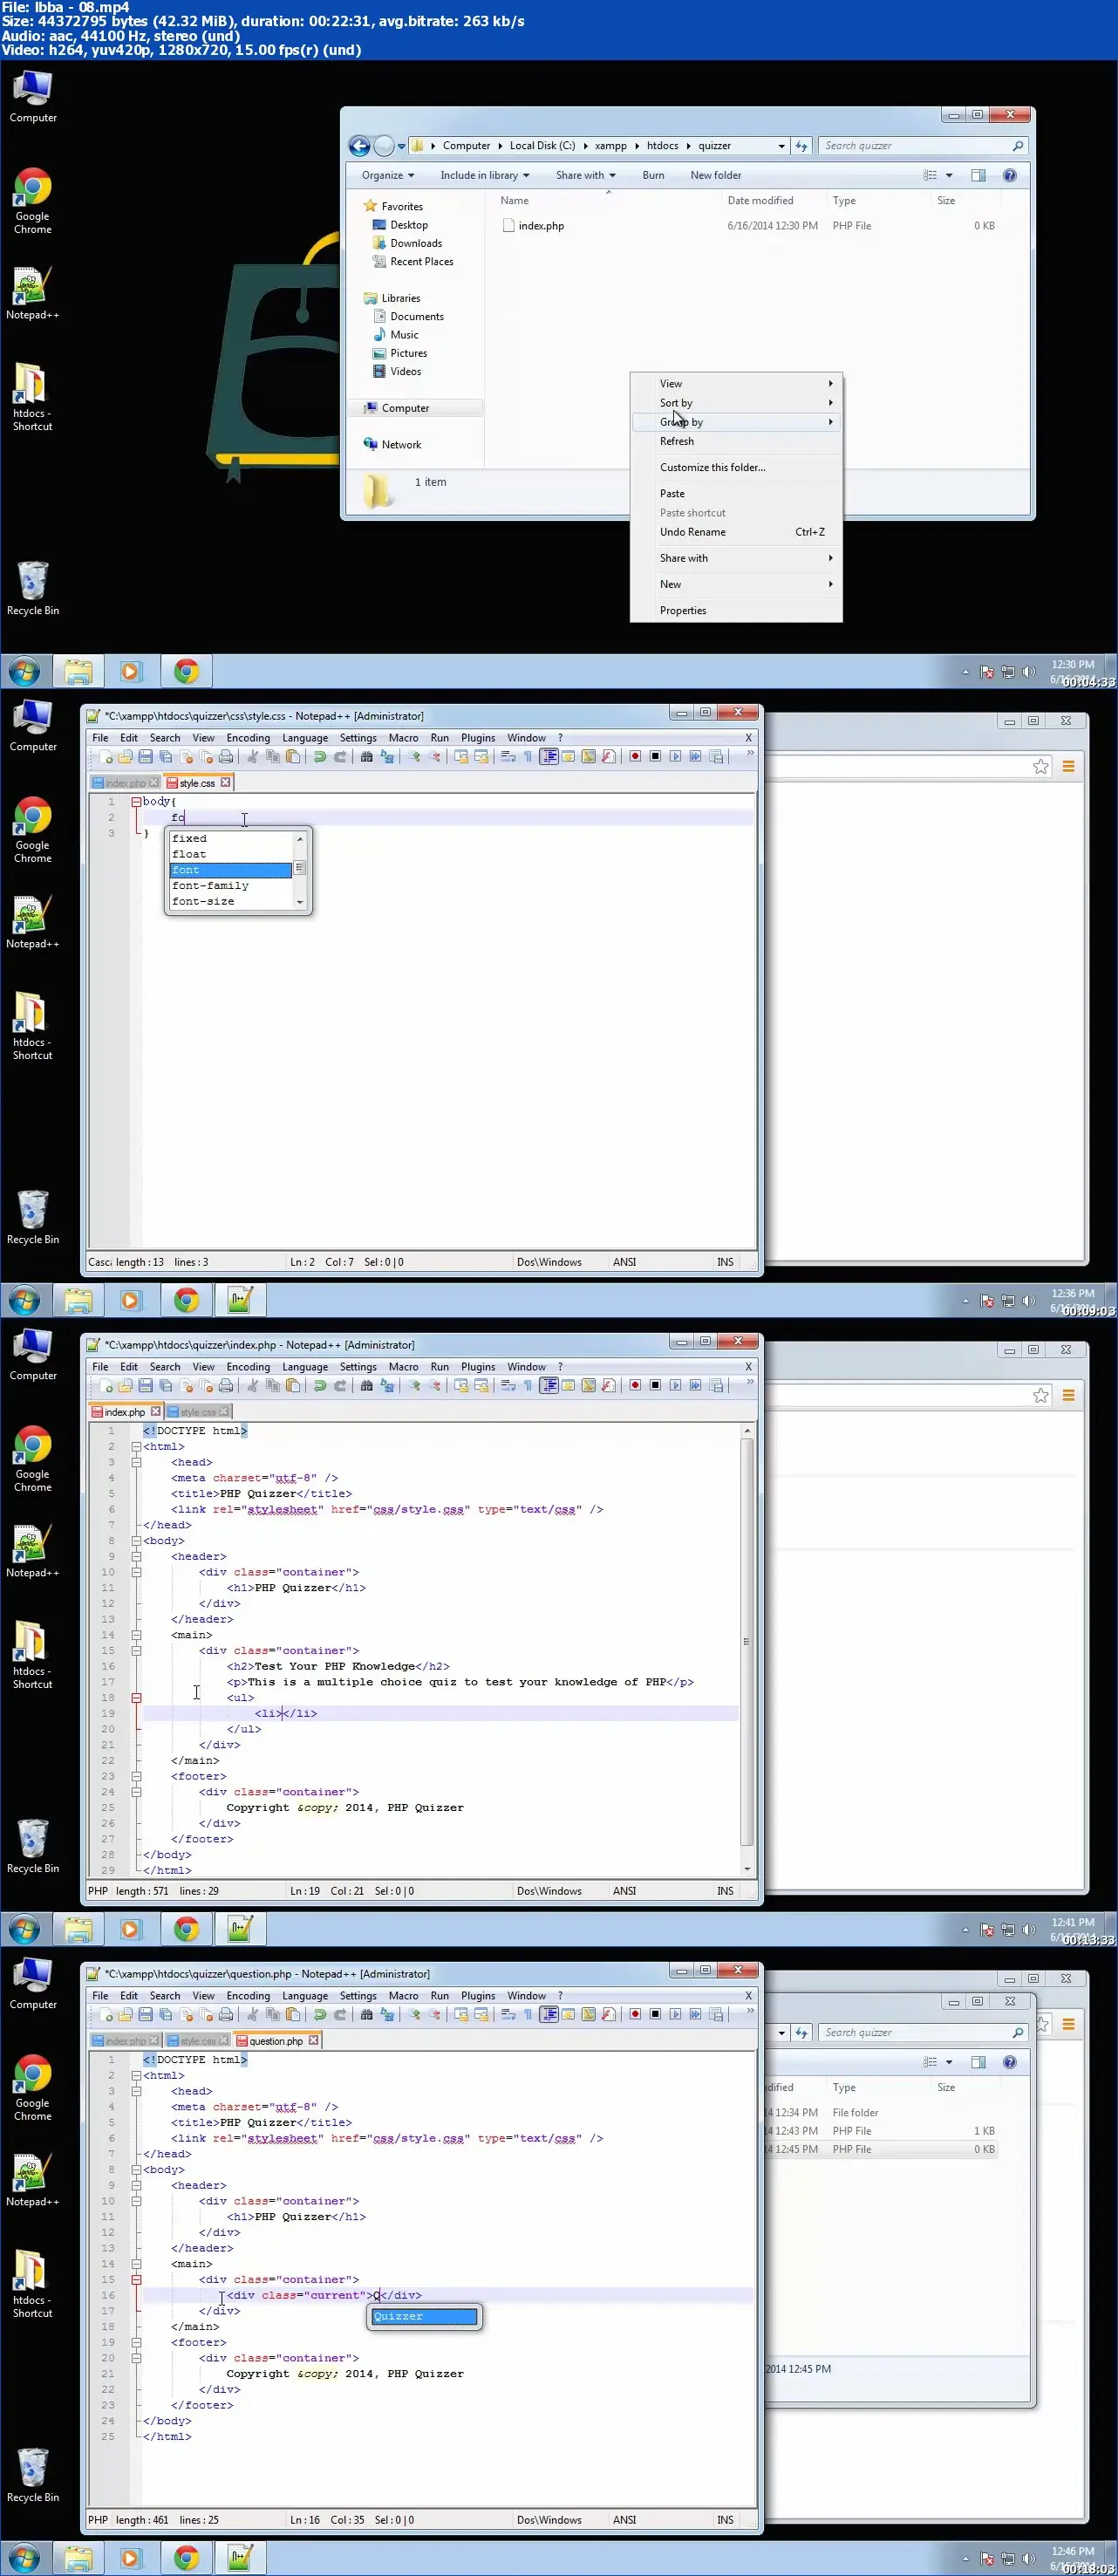Collapse the <main> fold marker on question.php line 14
Image resolution: width=1118 pixels, height=2576 pixels.
pyautogui.click(x=136, y=2264)
